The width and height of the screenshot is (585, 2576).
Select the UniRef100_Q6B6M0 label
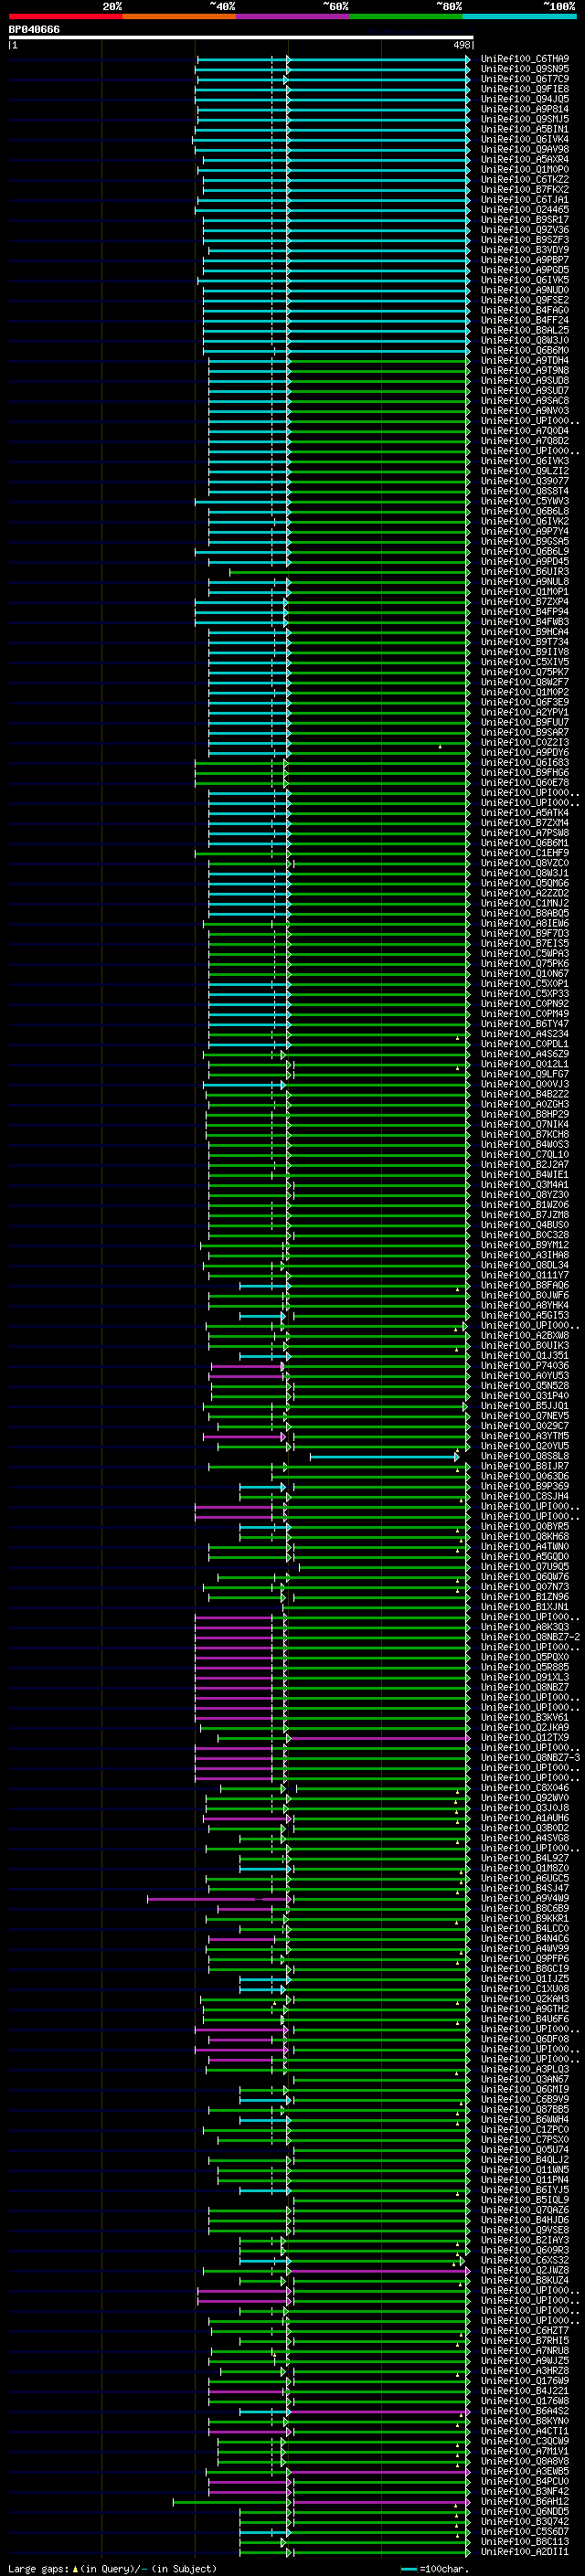click(x=524, y=350)
